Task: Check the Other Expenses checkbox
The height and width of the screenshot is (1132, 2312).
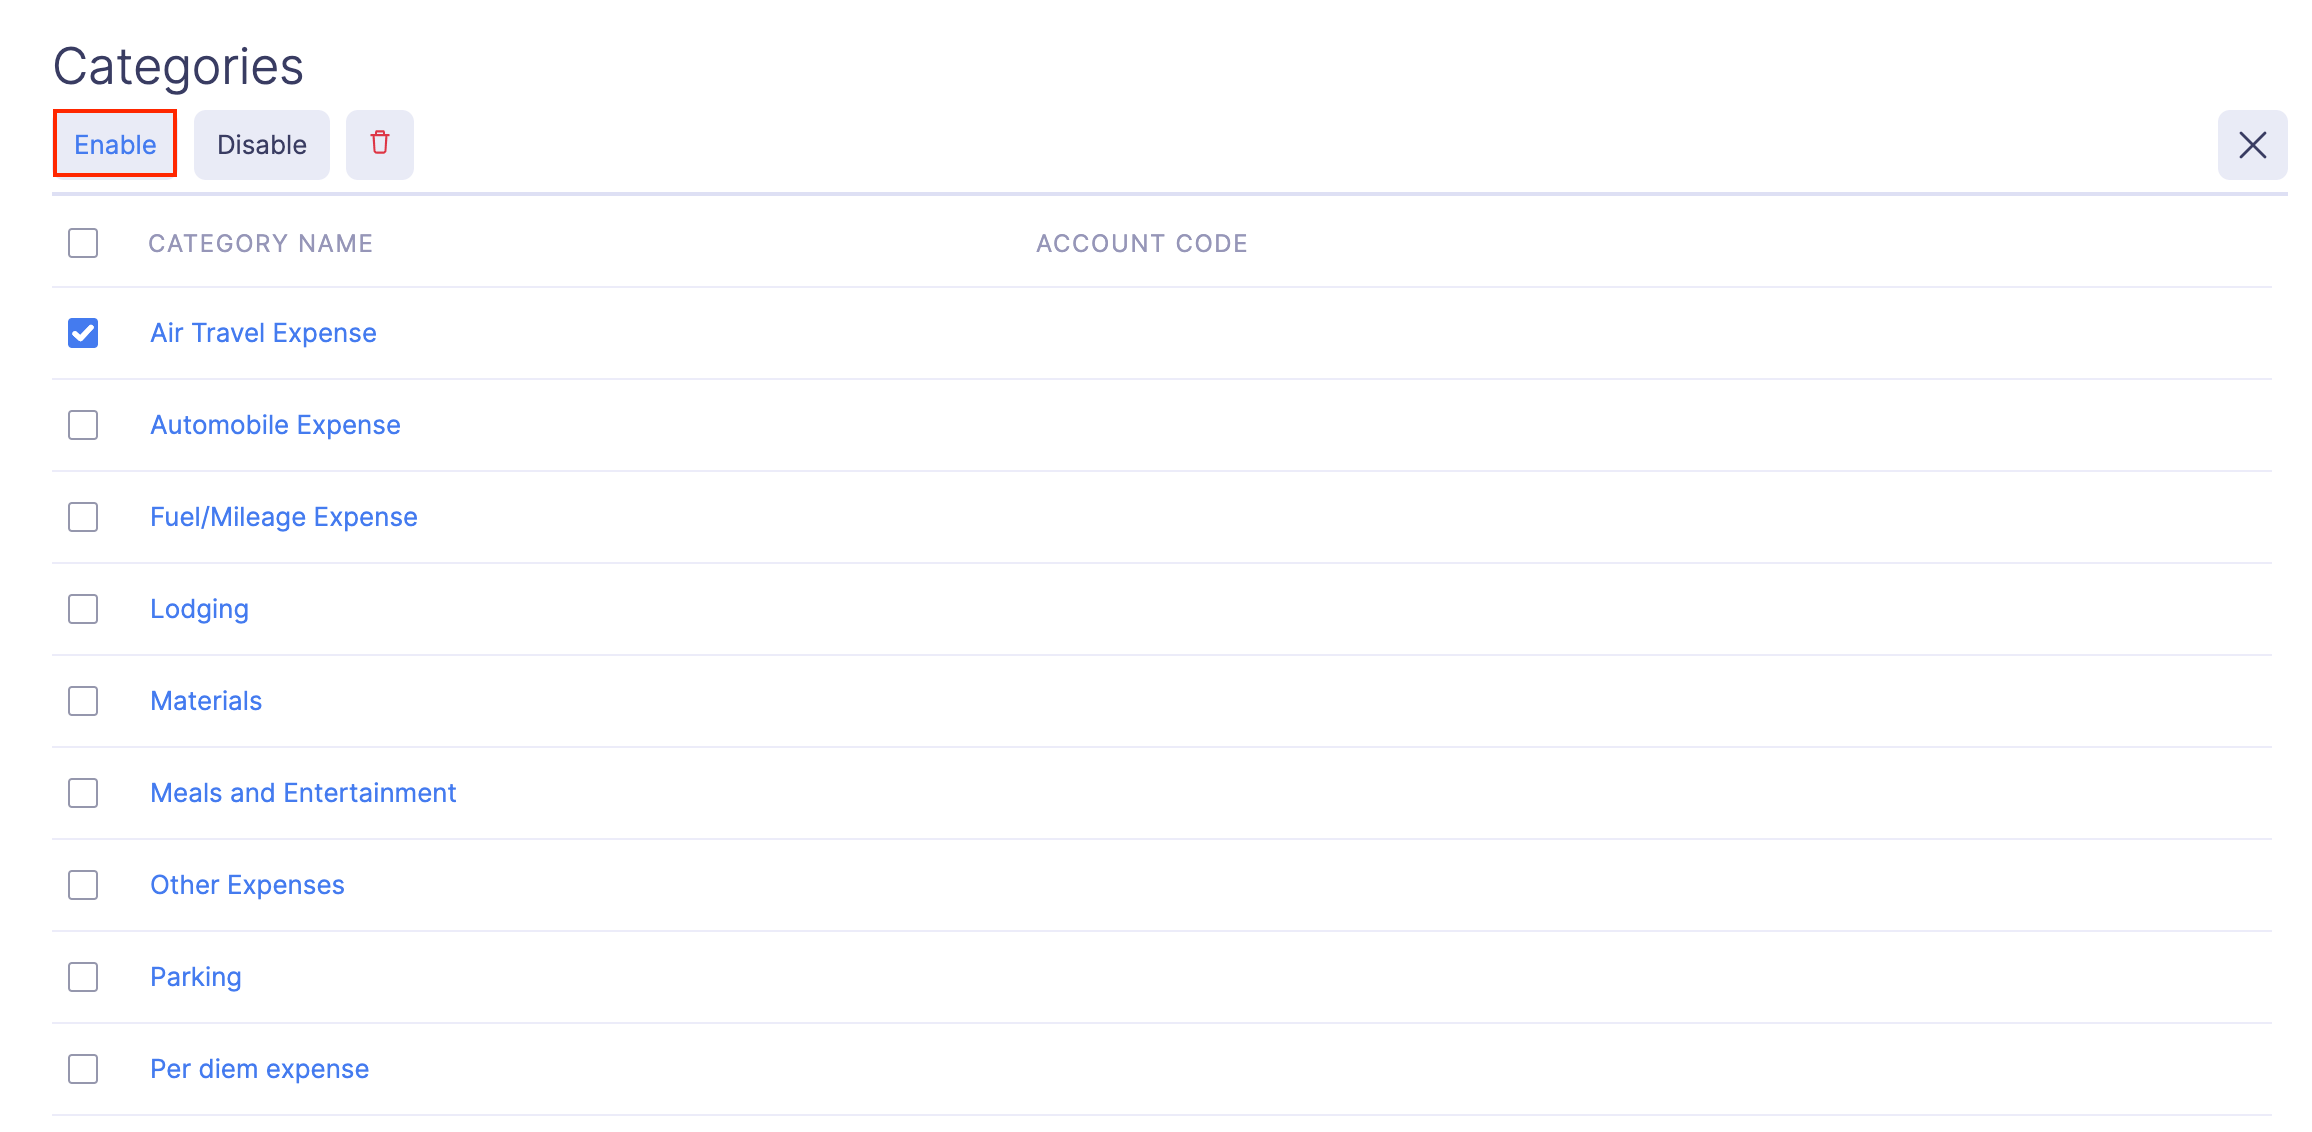Action: point(82,885)
